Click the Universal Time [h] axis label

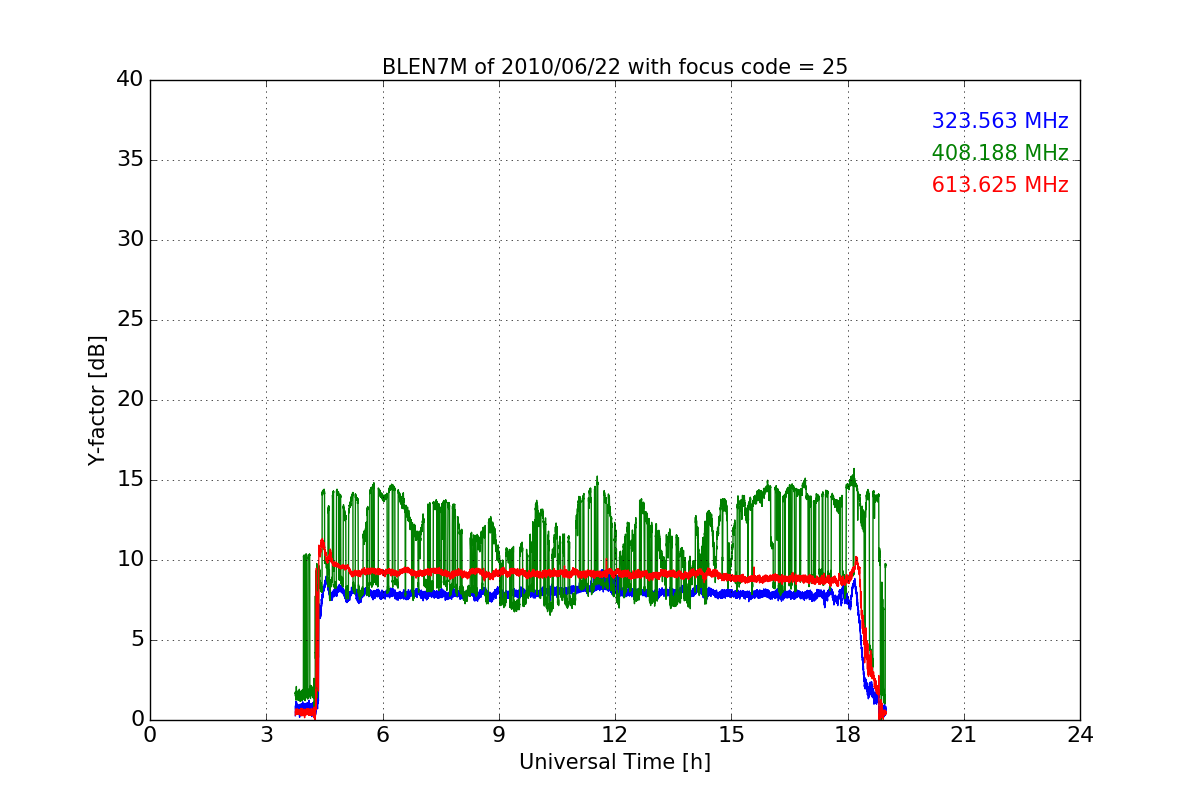[614, 762]
